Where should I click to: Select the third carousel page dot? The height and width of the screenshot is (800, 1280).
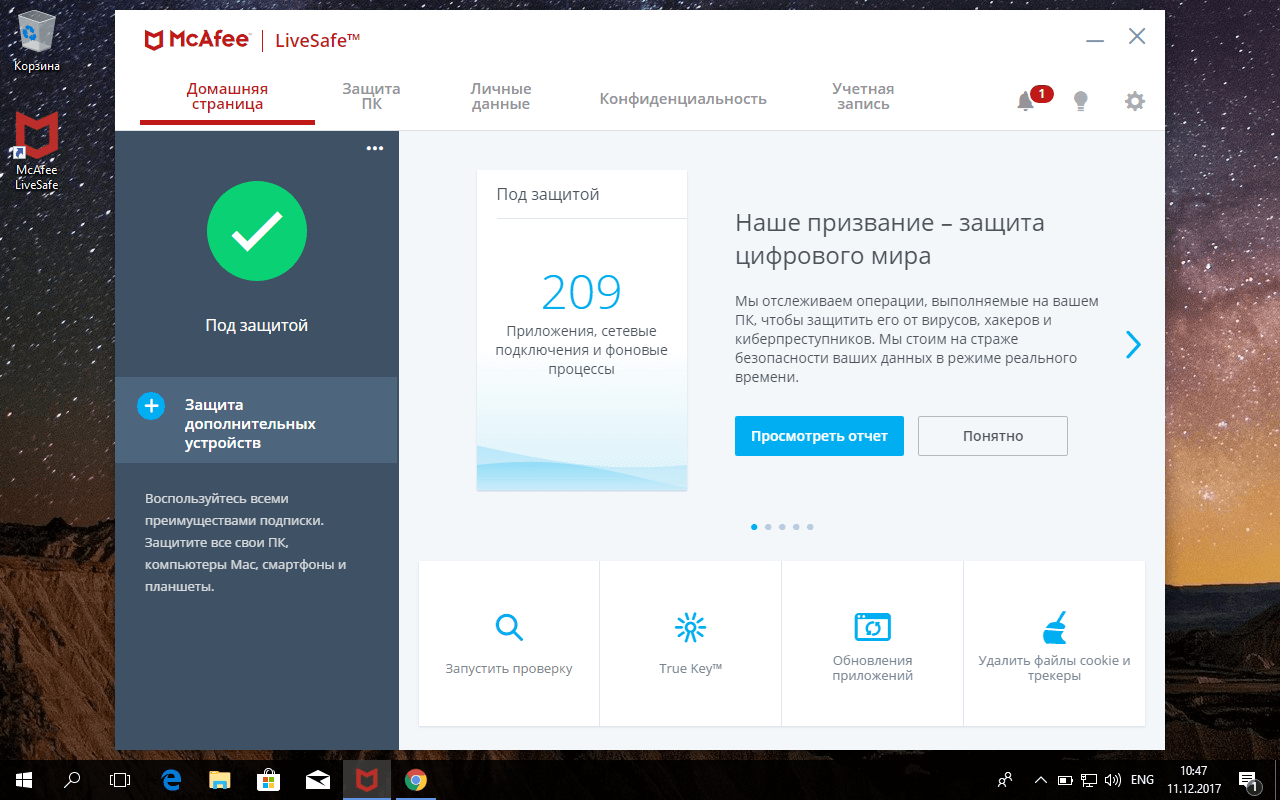pyautogui.click(x=782, y=526)
